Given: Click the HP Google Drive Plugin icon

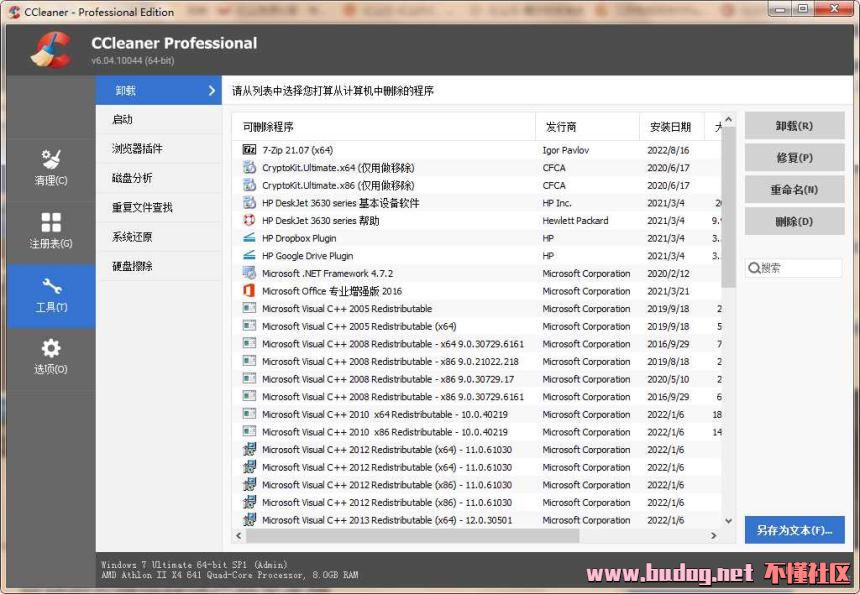Looking at the screenshot, I should [249, 255].
